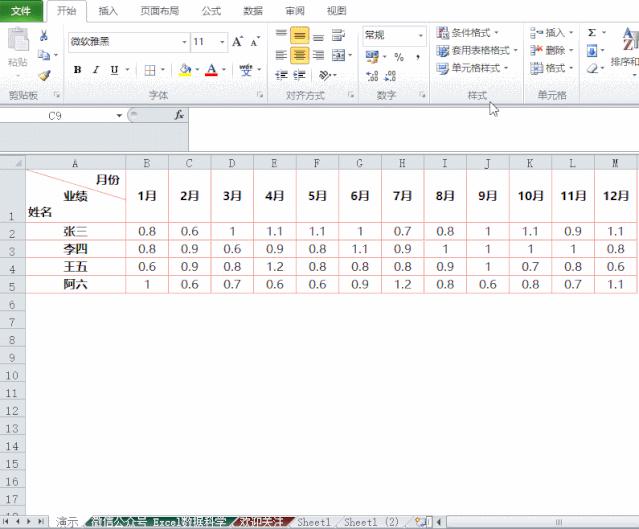639x529 pixels.
Task: Click the AutoSum sigma icon
Action: [592, 33]
